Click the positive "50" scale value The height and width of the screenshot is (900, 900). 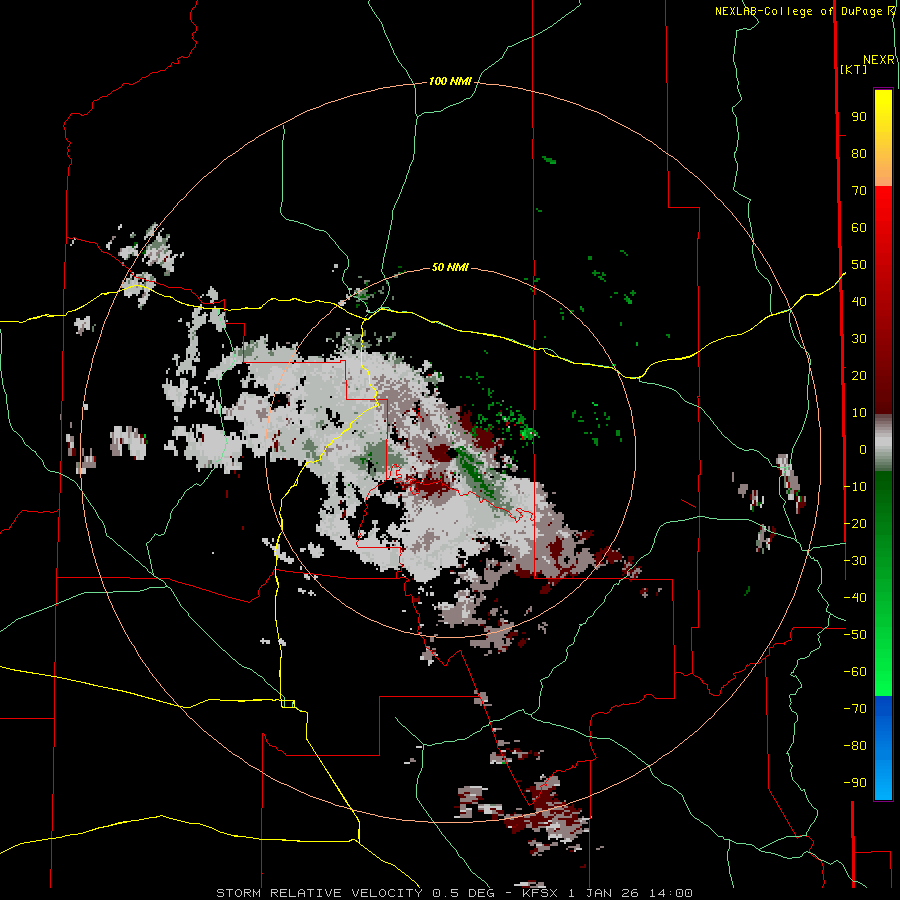click(x=859, y=265)
